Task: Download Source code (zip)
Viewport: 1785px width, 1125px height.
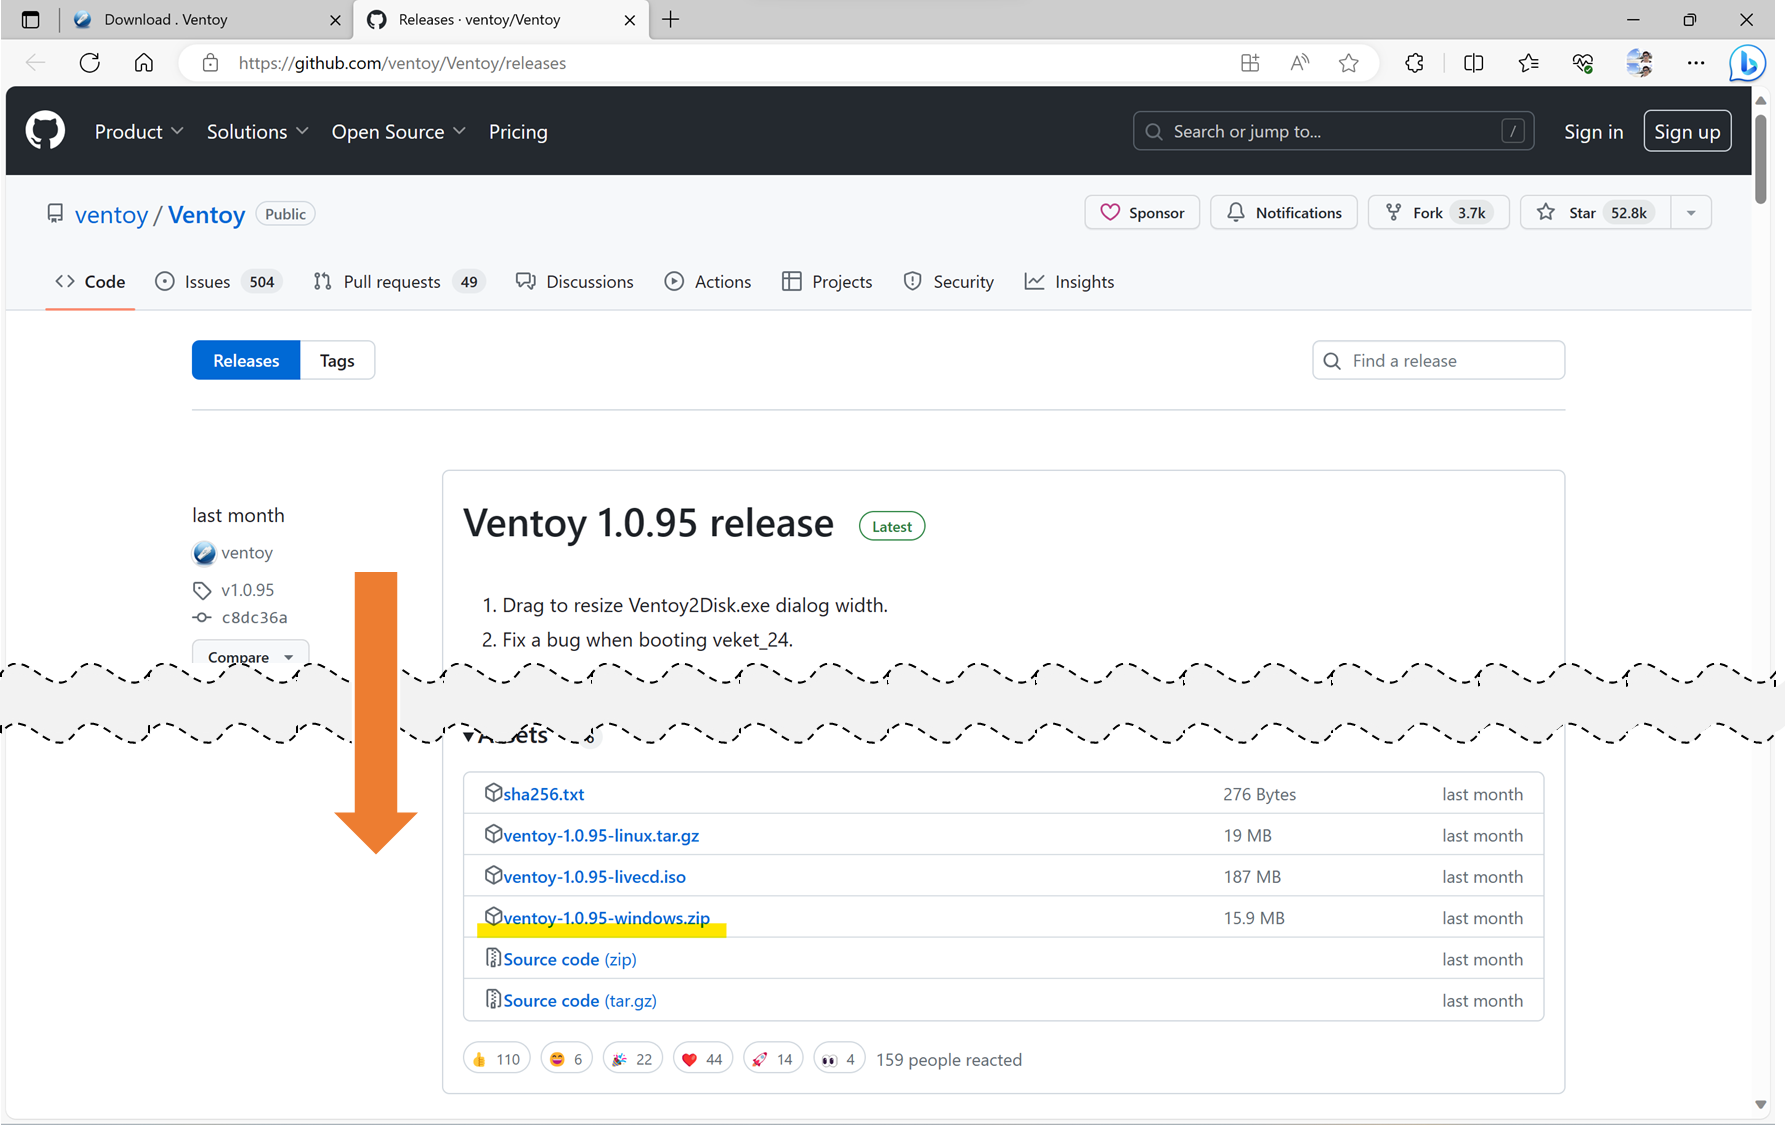Action: [x=570, y=959]
